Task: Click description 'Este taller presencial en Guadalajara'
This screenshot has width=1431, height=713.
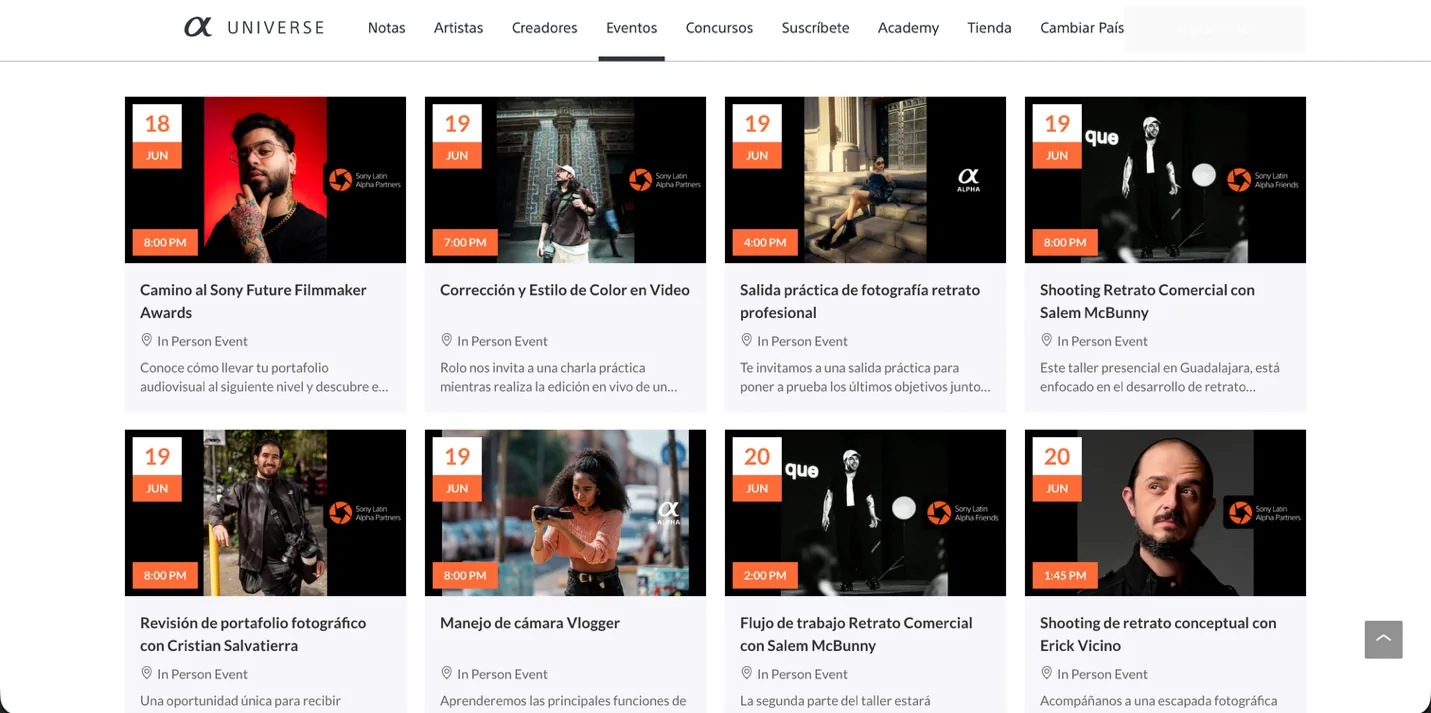Action: pyautogui.click(x=1160, y=377)
